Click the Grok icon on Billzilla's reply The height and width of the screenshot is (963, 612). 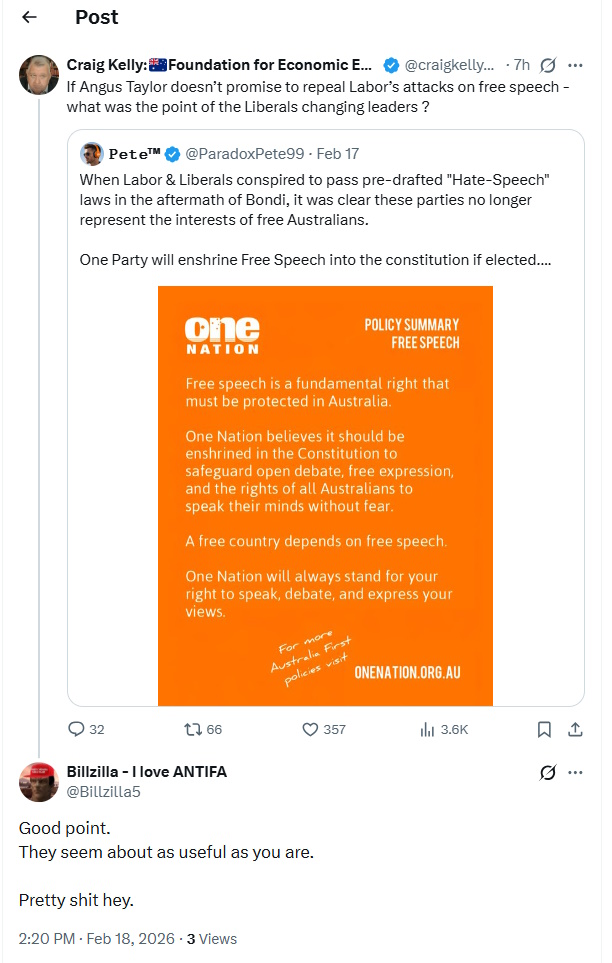coord(547,772)
